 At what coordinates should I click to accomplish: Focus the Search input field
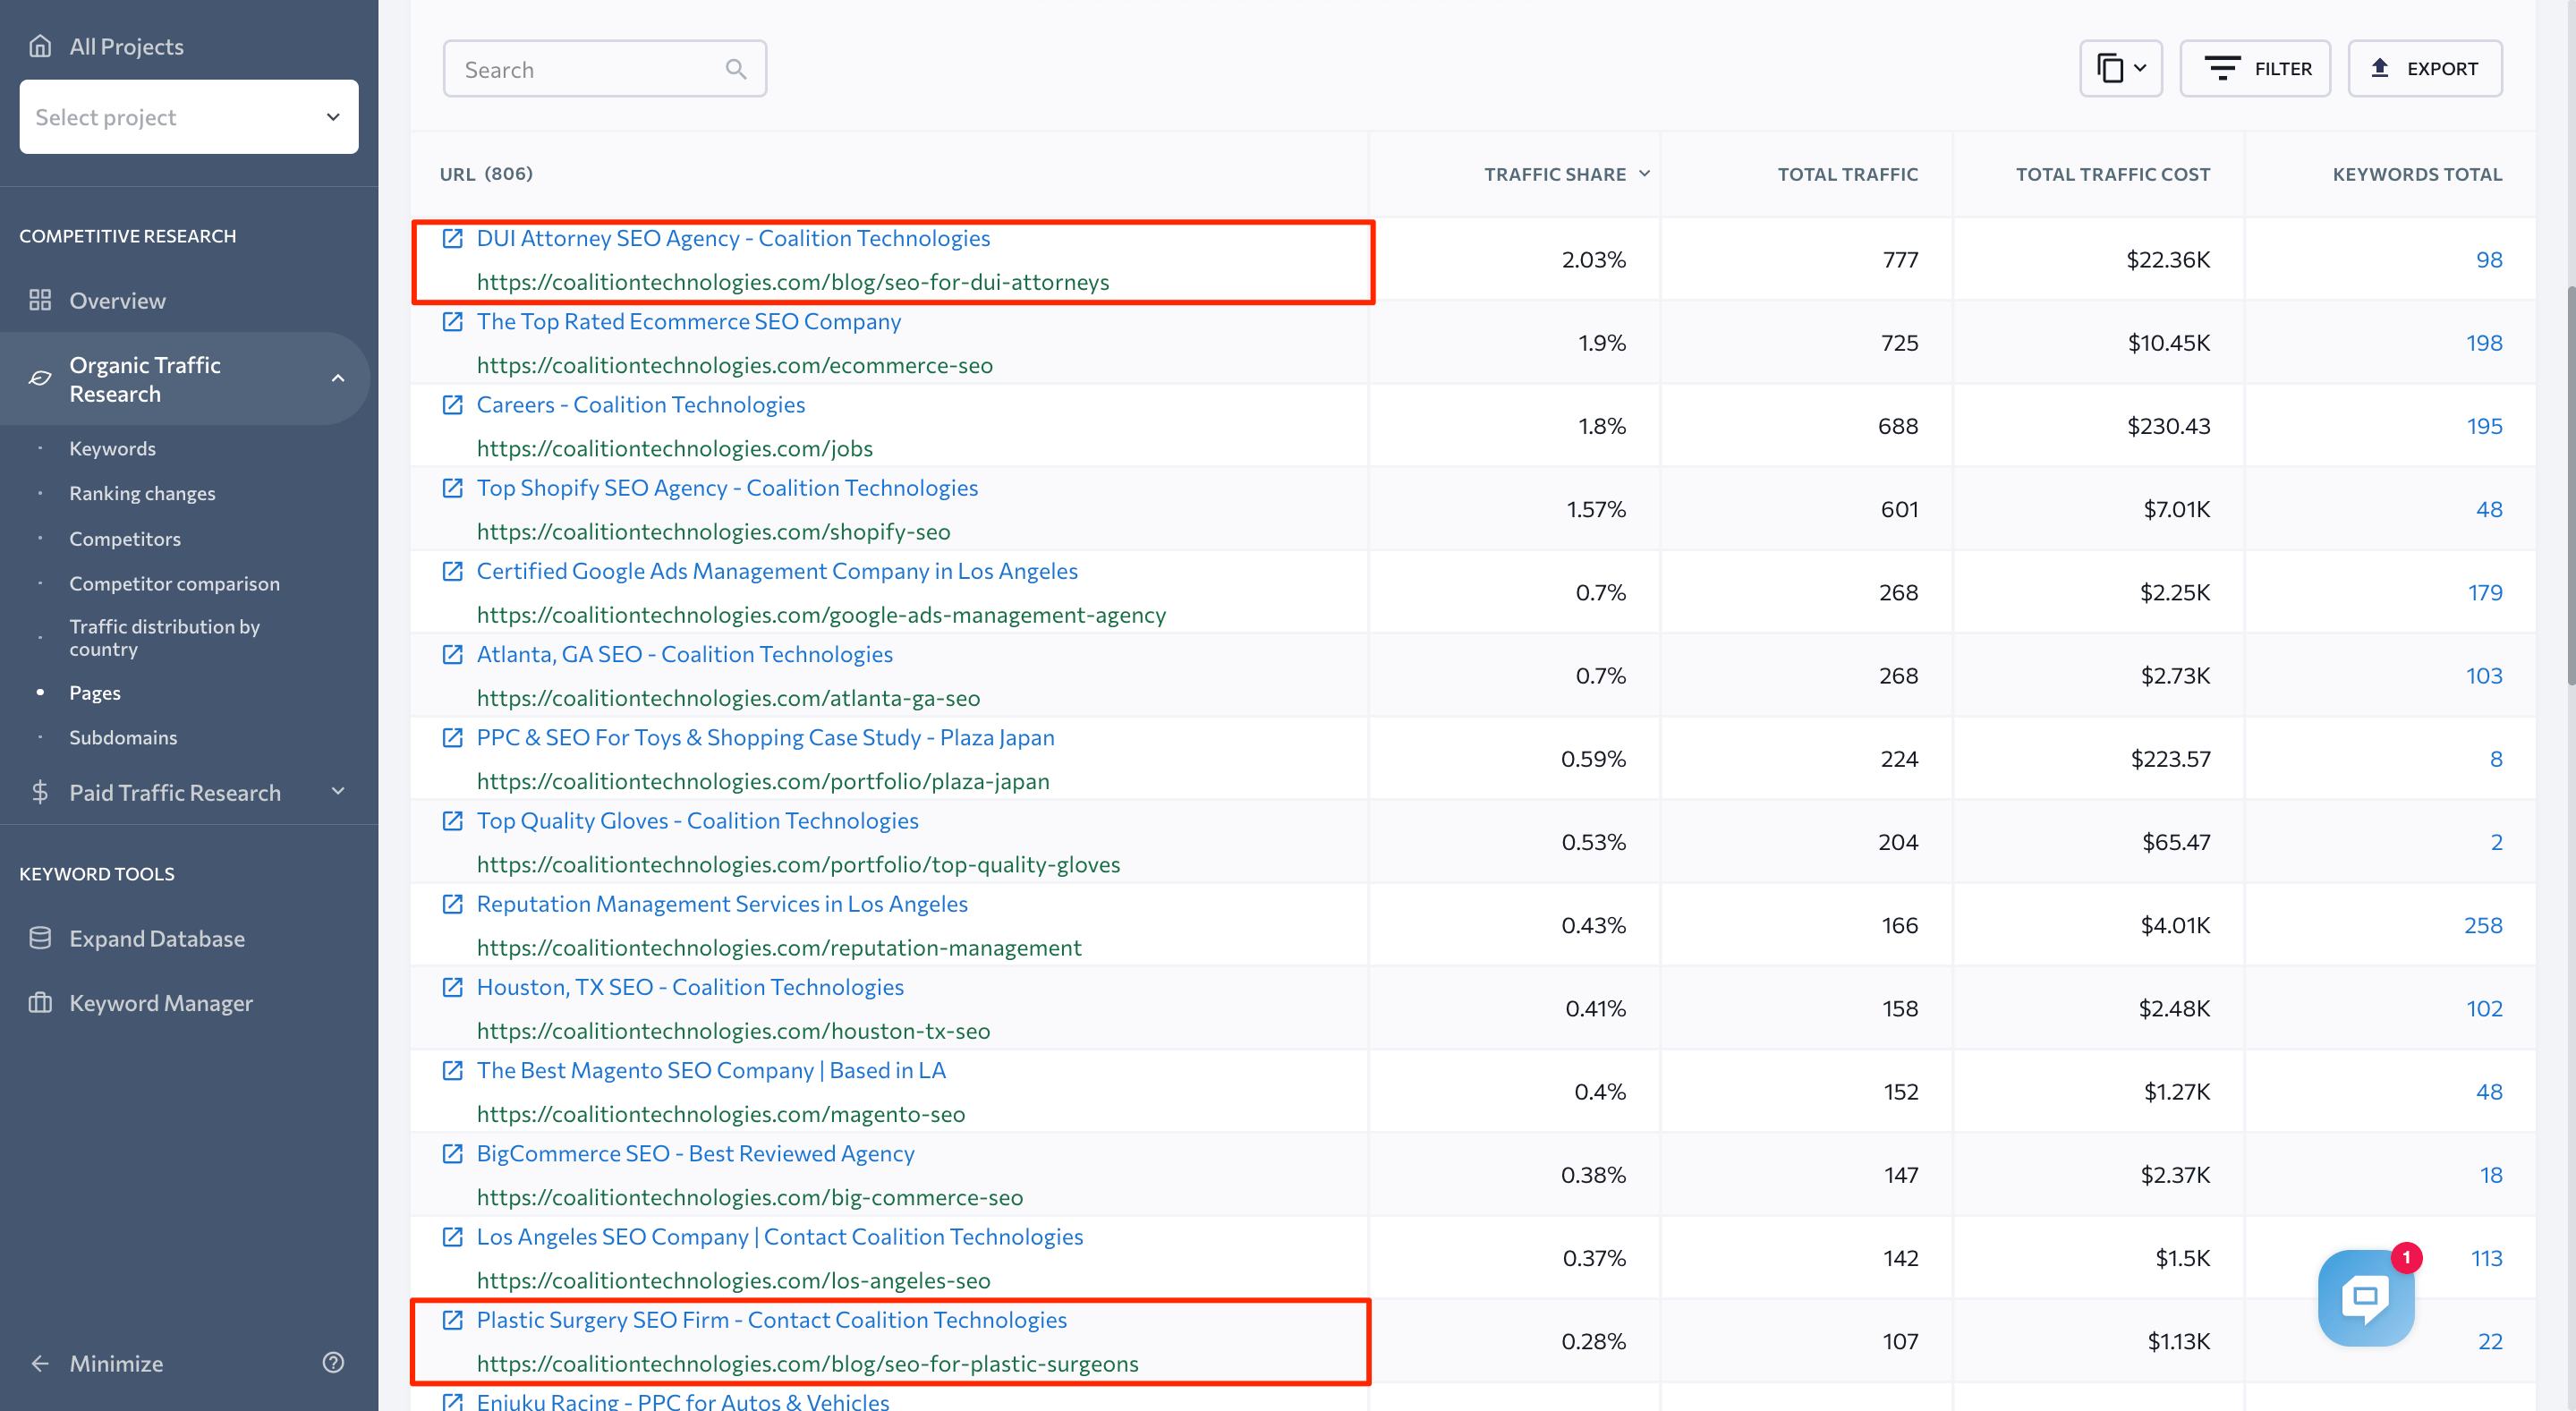[x=605, y=69]
